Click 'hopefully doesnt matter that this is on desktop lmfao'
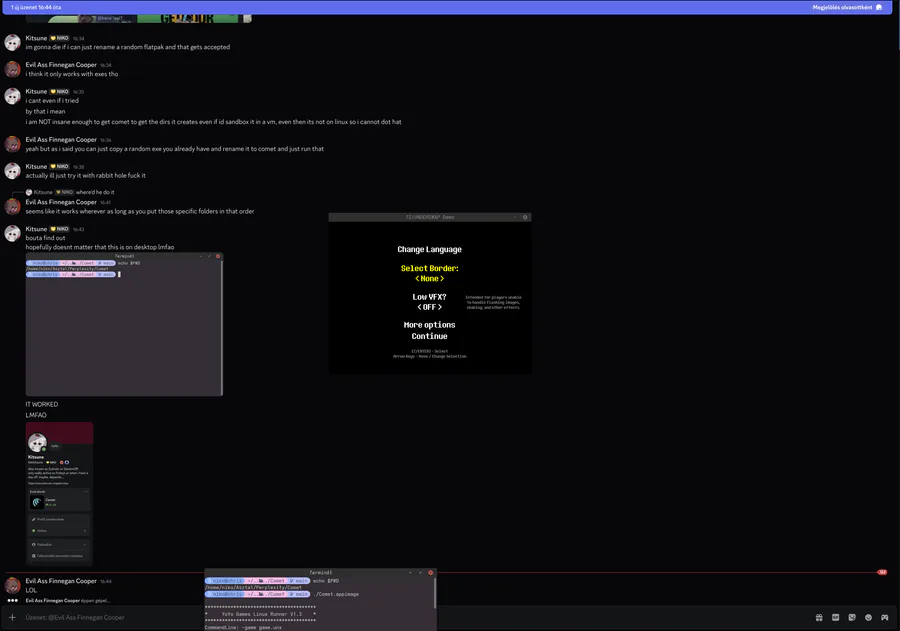This screenshot has height=631, width=900. tap(100, 247)
